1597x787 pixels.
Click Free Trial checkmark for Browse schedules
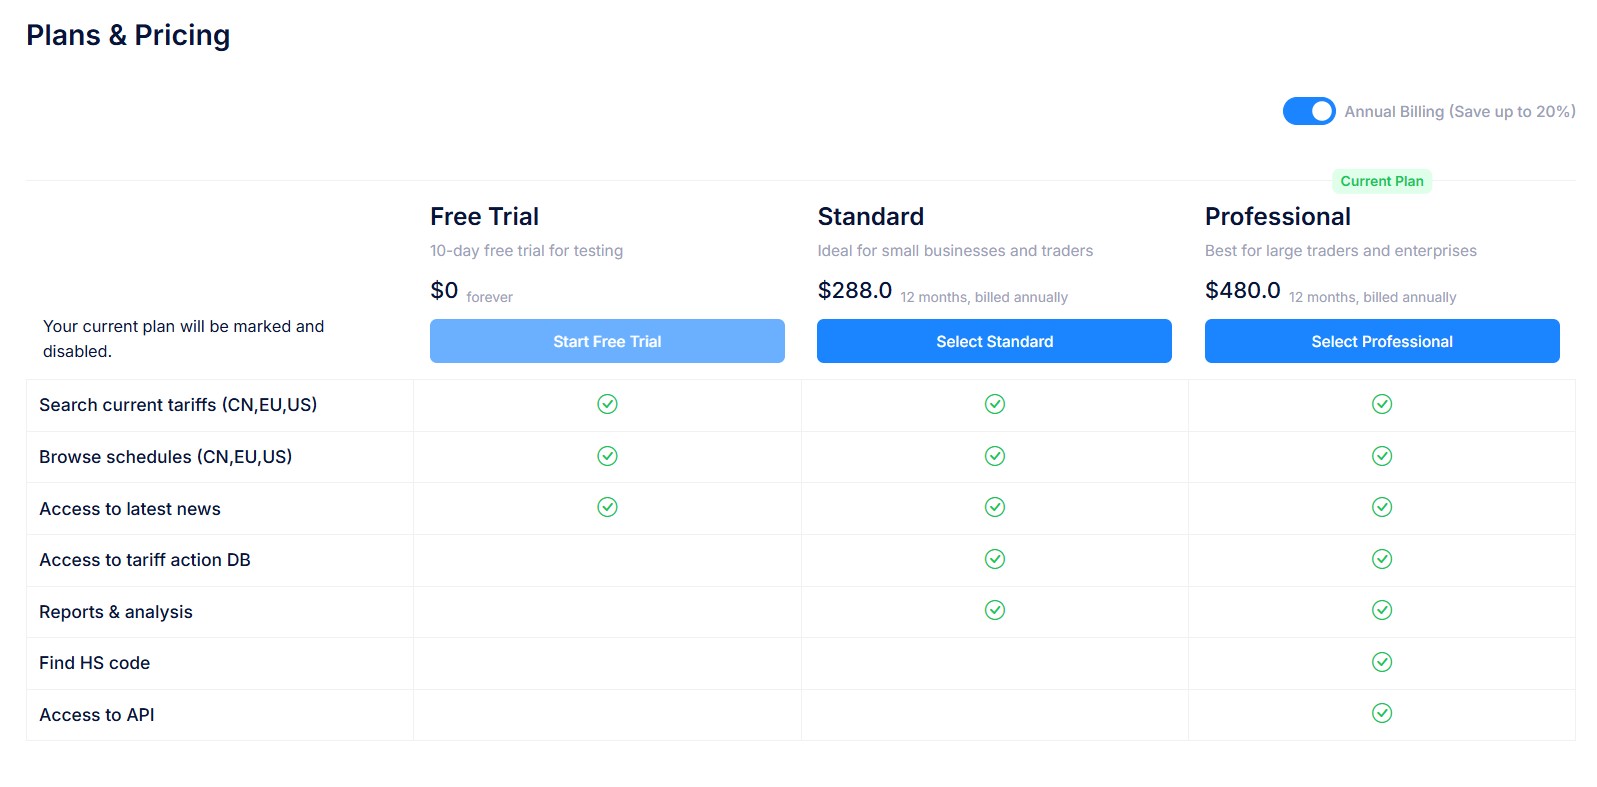[x=607, y=456]
